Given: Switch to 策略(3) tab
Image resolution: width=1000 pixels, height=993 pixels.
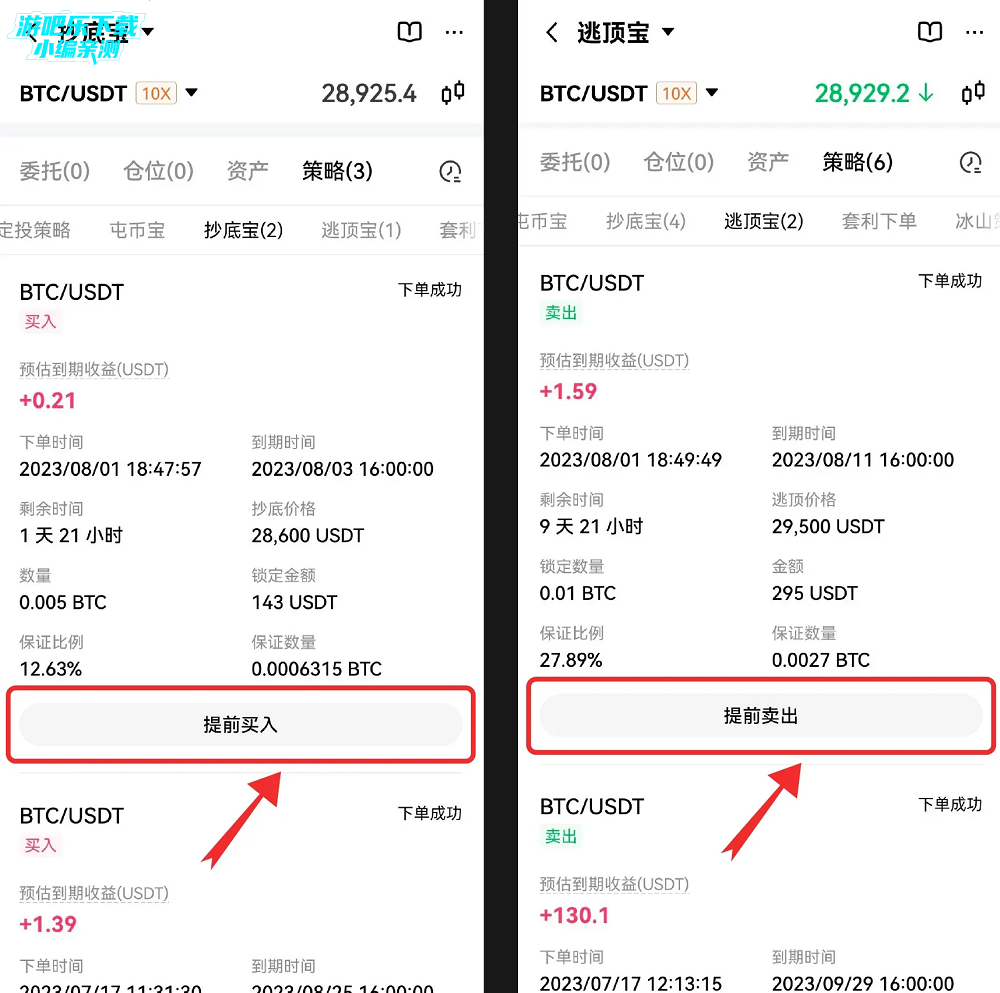Looking at the screenshot, I should tap(337, 171).
